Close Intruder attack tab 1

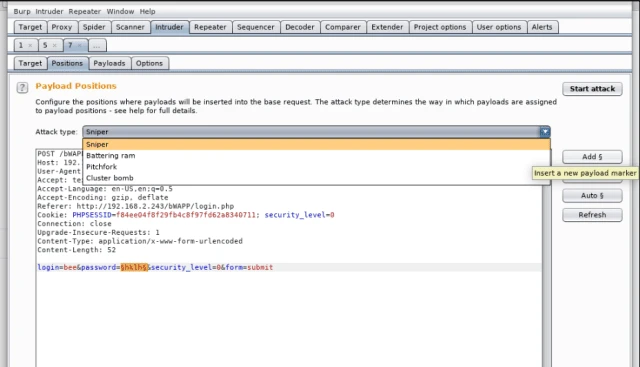pyautogui.click(x=30, y=45)
